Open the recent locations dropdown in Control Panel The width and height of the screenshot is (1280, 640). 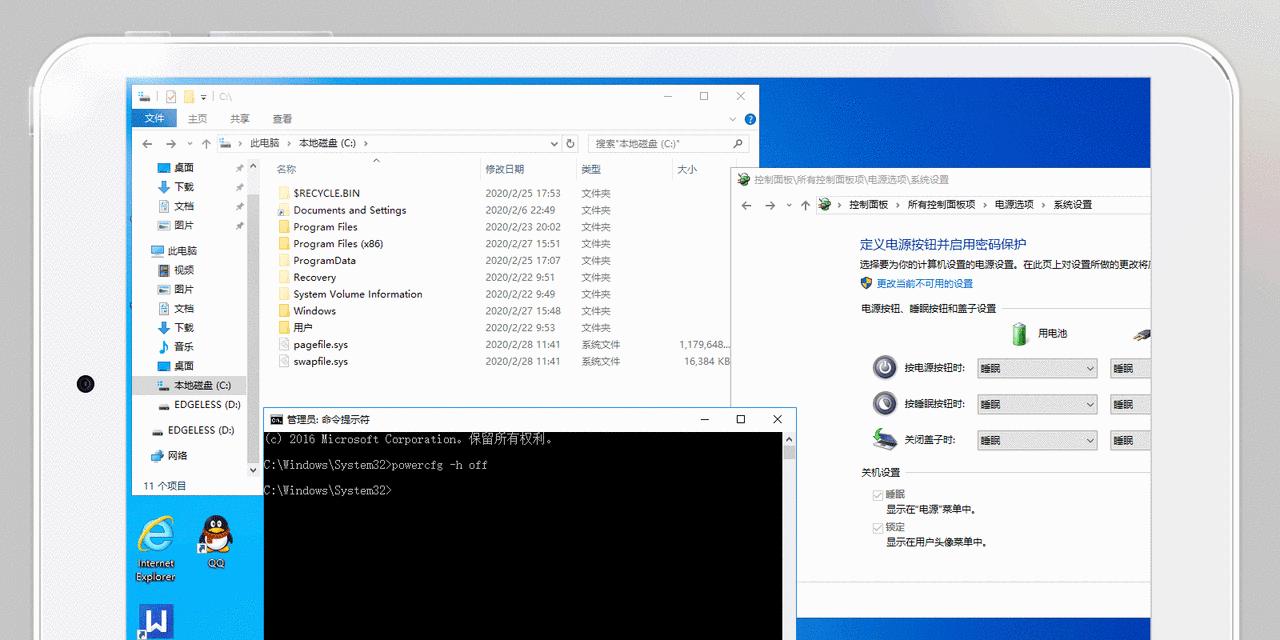pos(788,205)
